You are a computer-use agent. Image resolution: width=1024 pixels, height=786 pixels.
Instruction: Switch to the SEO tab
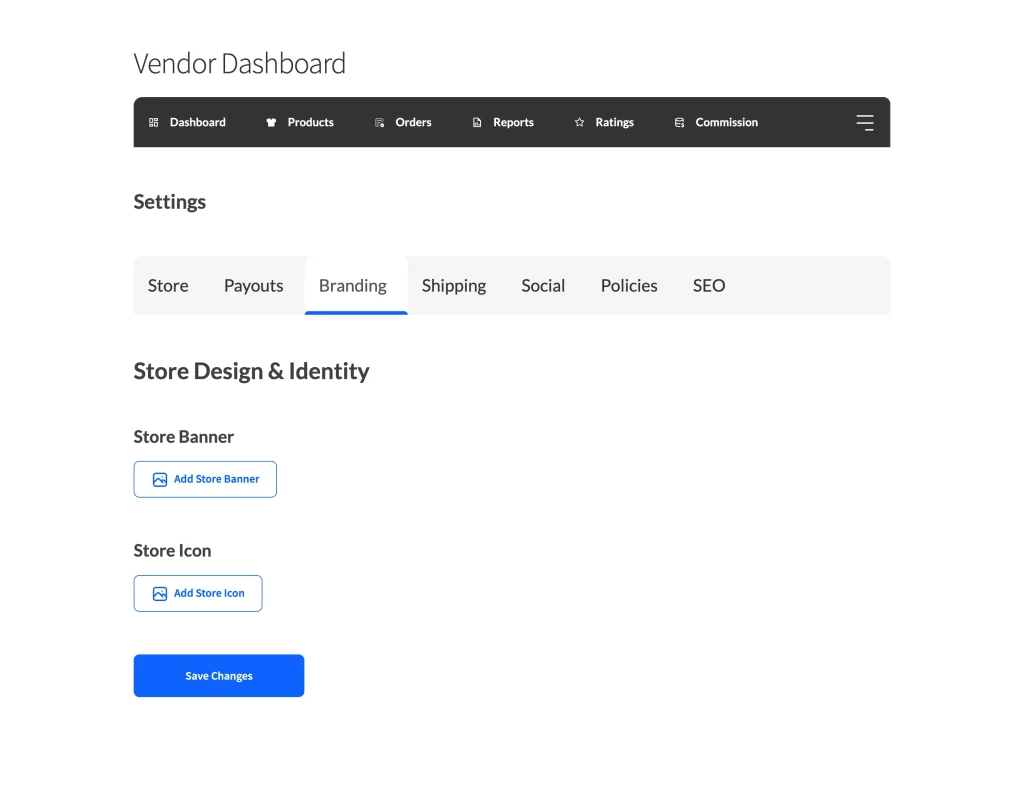pos(709,286)
